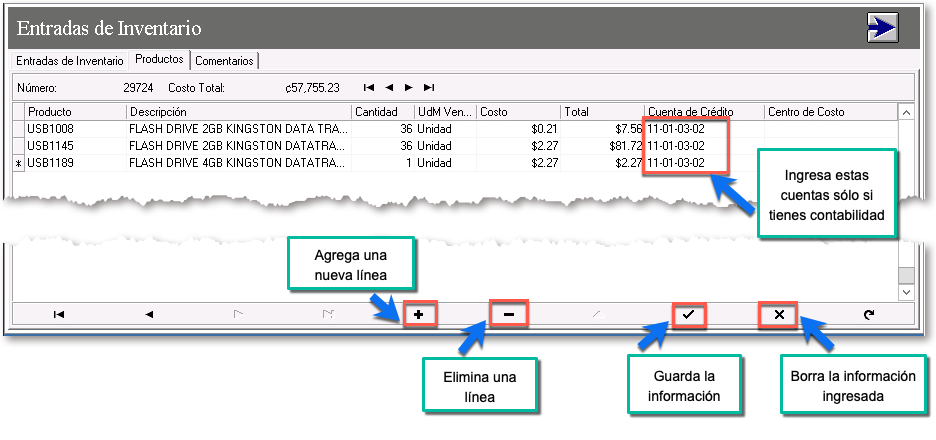Image resolution: width=936 pixels, height=440 pixels.
Task: Click total $7.56 cell
Action: [x=602, y=128]
